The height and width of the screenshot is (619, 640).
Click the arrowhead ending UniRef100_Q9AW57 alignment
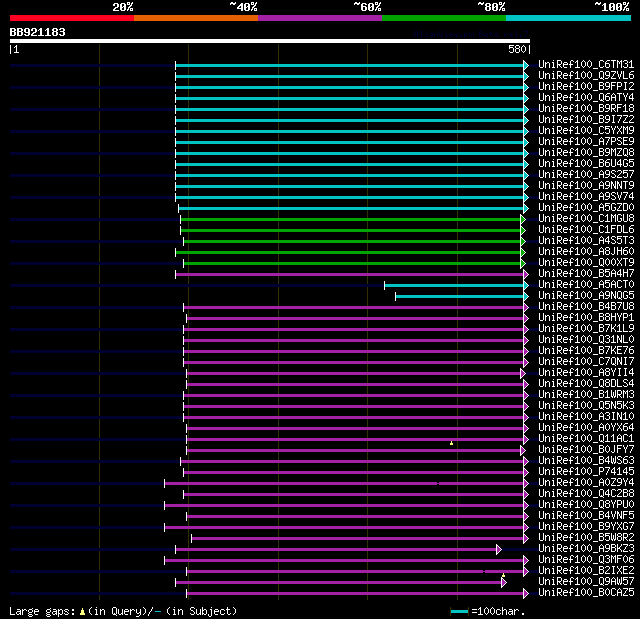[504, 583]
